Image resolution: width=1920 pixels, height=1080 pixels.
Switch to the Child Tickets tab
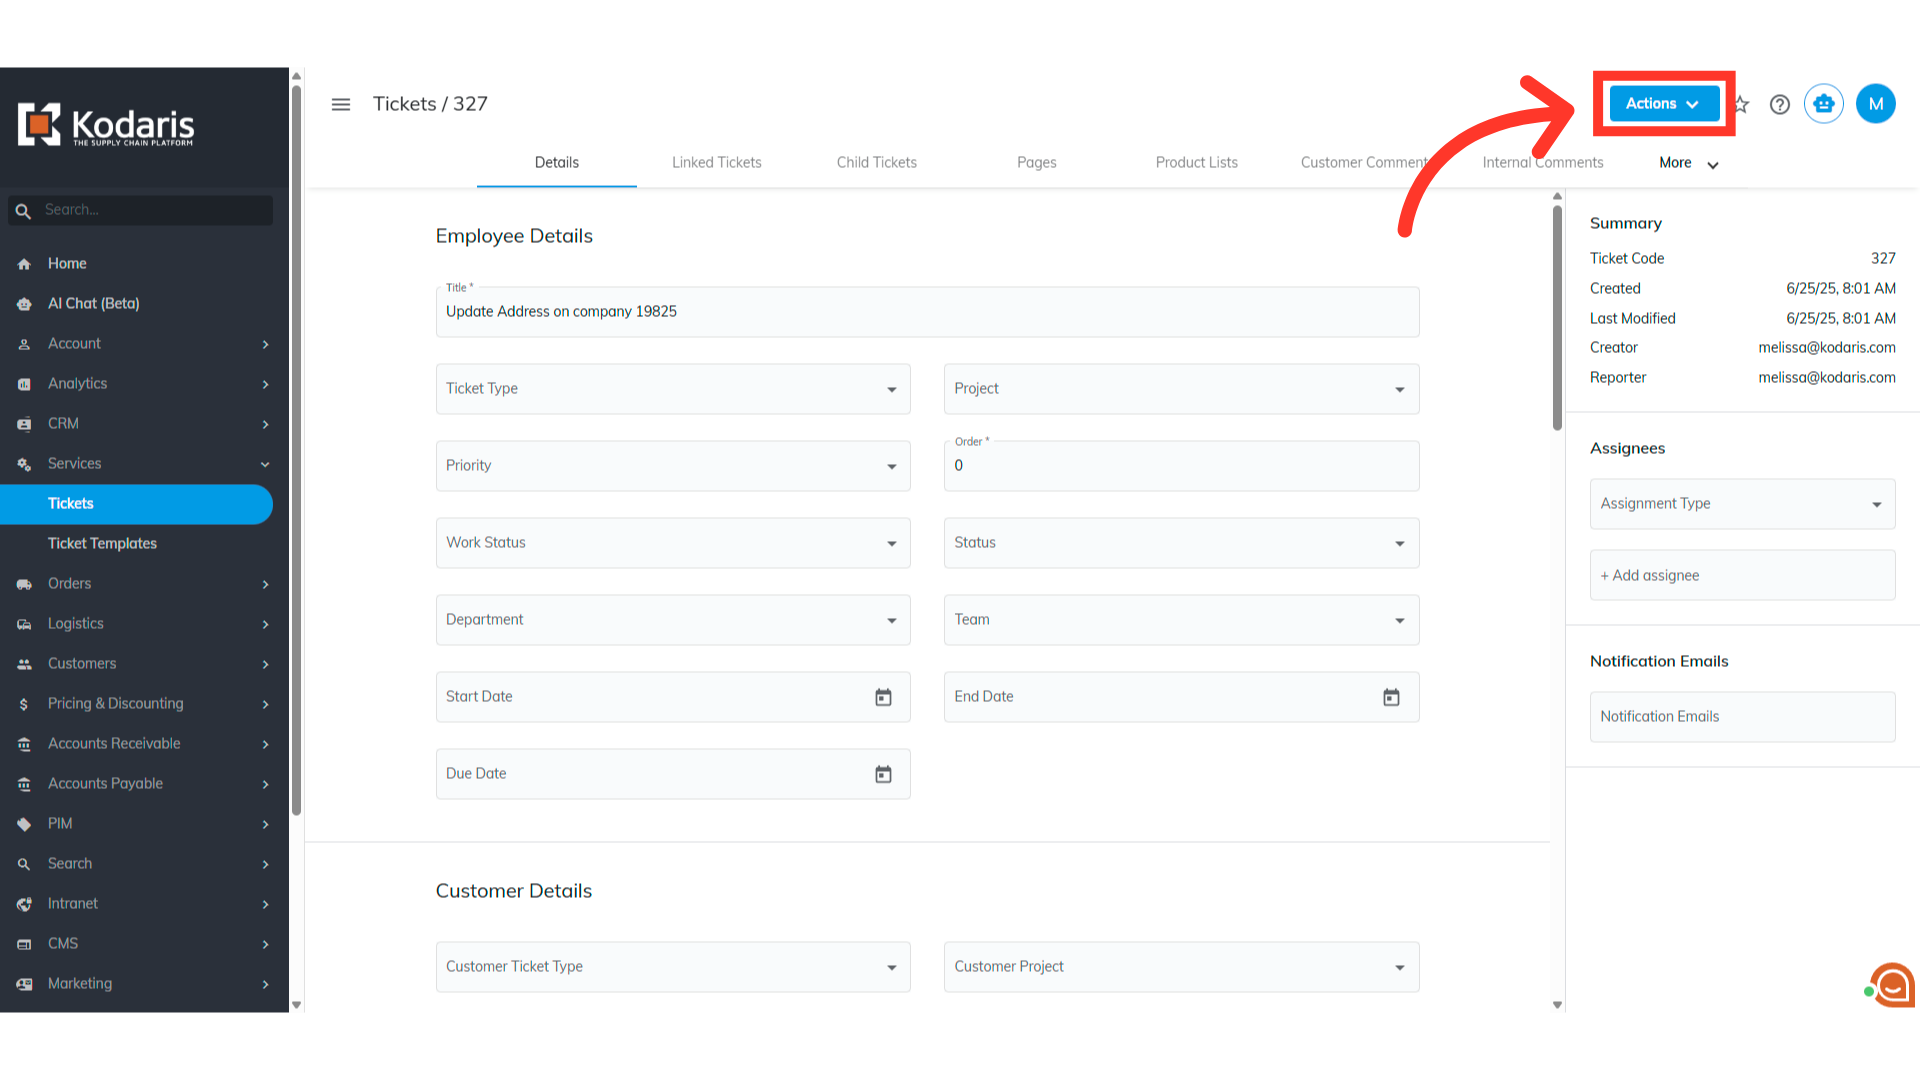pos(876,163)
